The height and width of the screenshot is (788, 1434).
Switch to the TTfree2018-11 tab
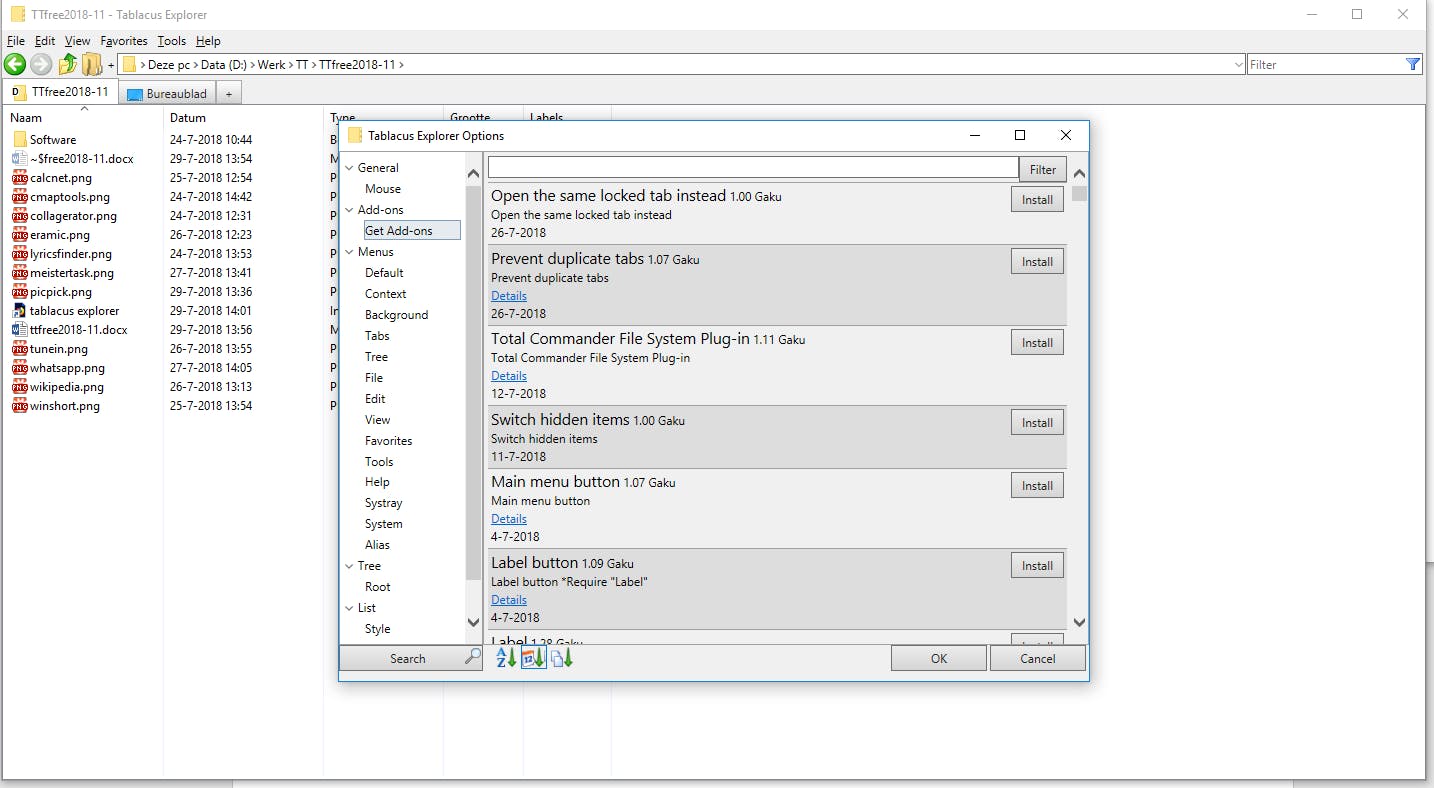[60, 91]
